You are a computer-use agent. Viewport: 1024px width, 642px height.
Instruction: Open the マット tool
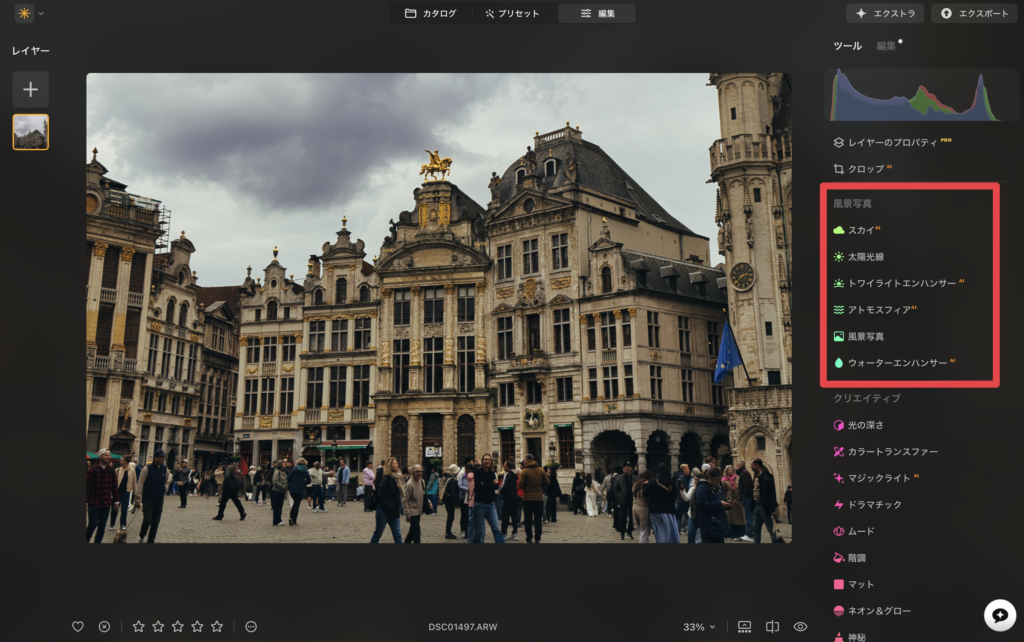[x=854, y=584]
